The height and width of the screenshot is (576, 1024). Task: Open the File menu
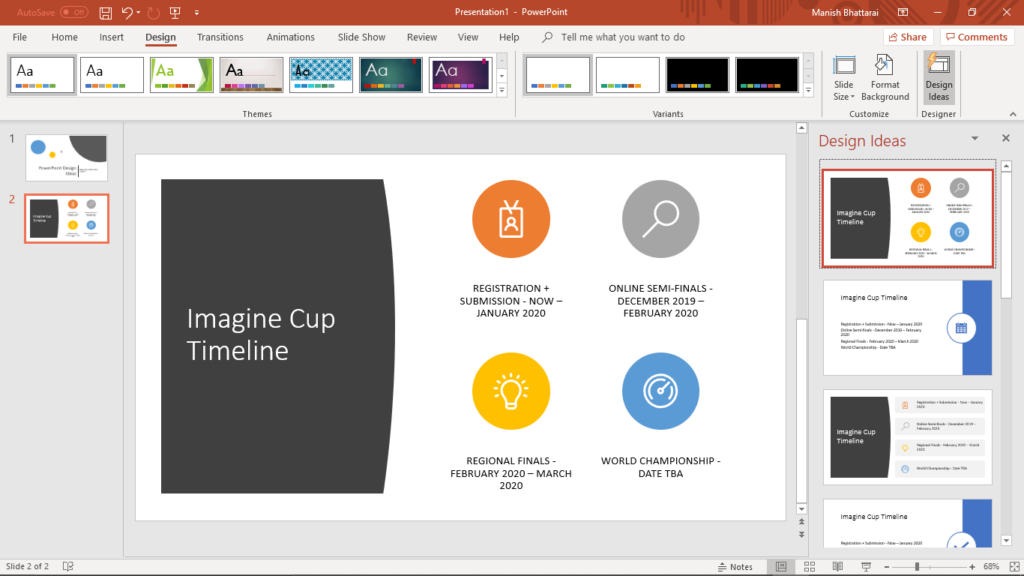tap(19, 37)
